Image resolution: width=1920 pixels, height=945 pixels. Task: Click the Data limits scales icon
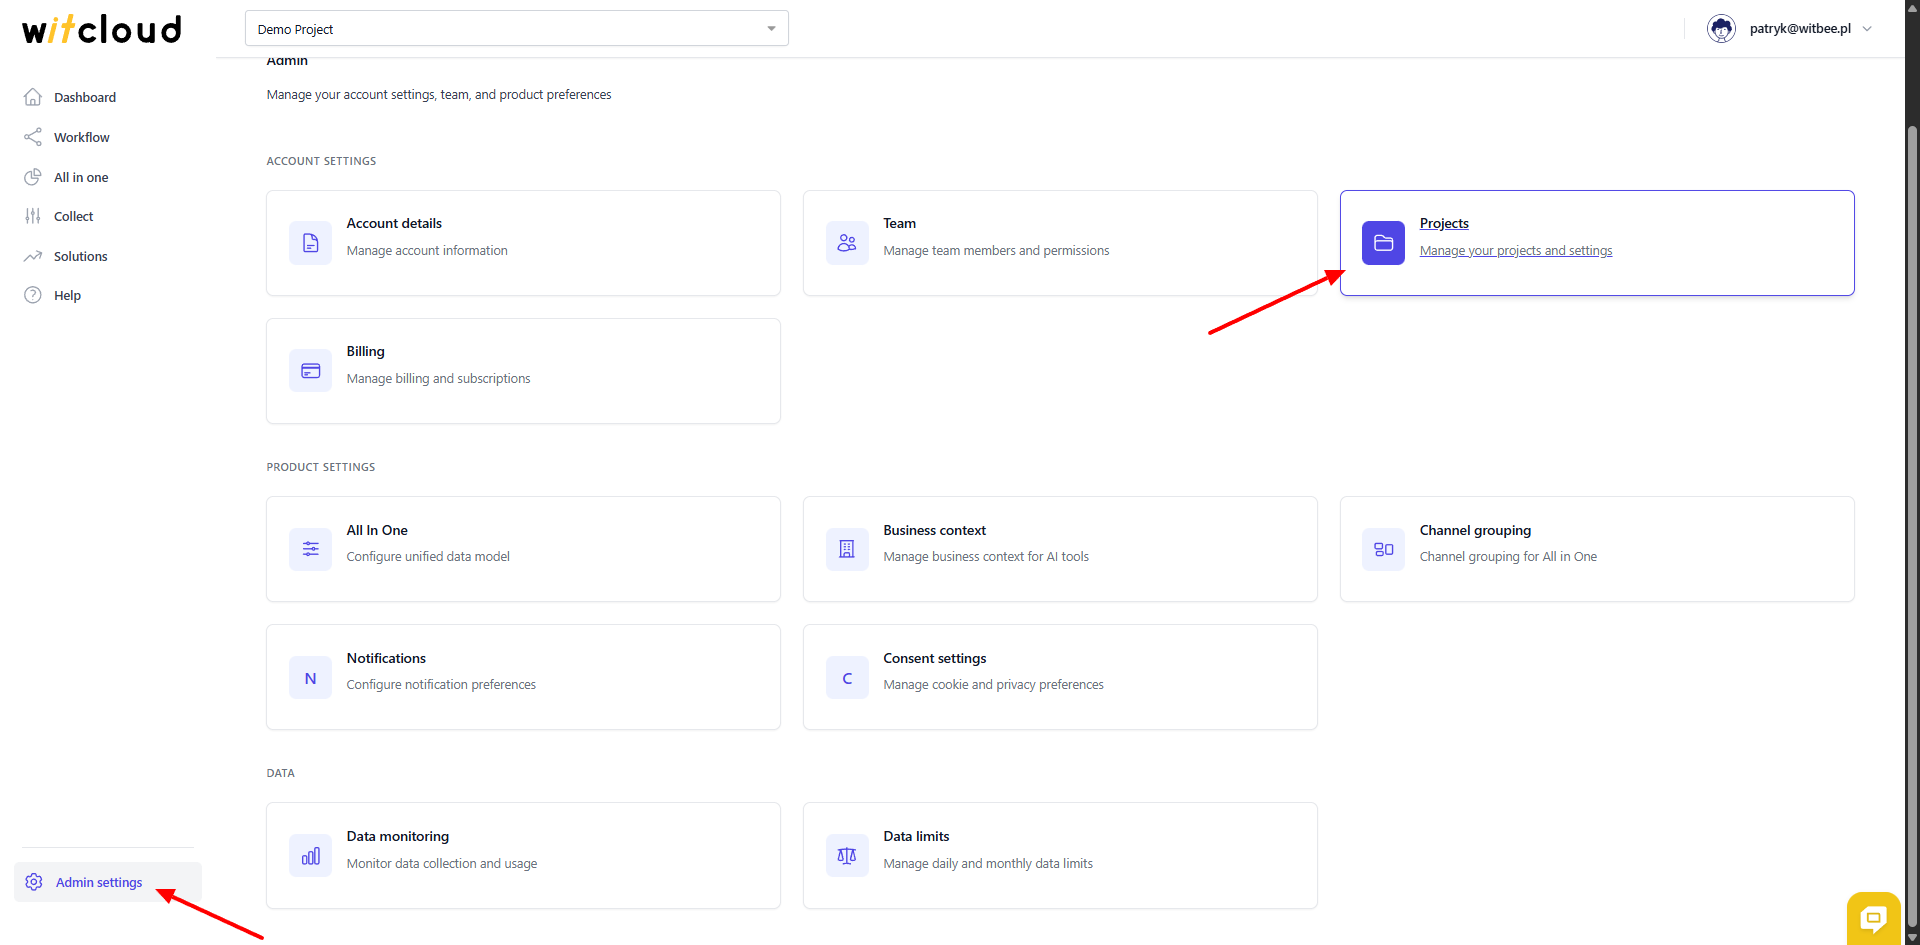[x=847, y=856]
